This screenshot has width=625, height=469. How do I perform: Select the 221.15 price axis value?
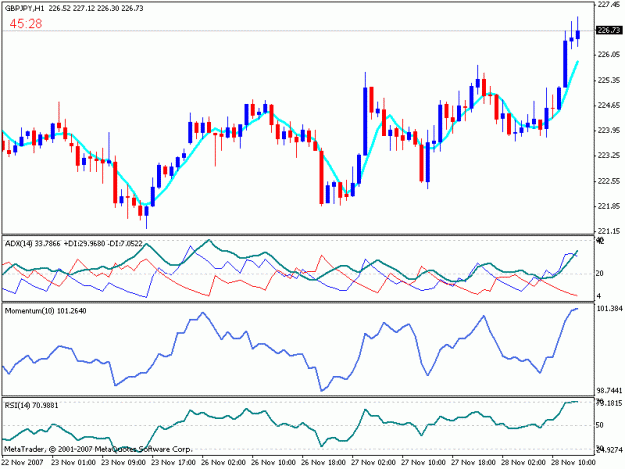tap(609, 231)
